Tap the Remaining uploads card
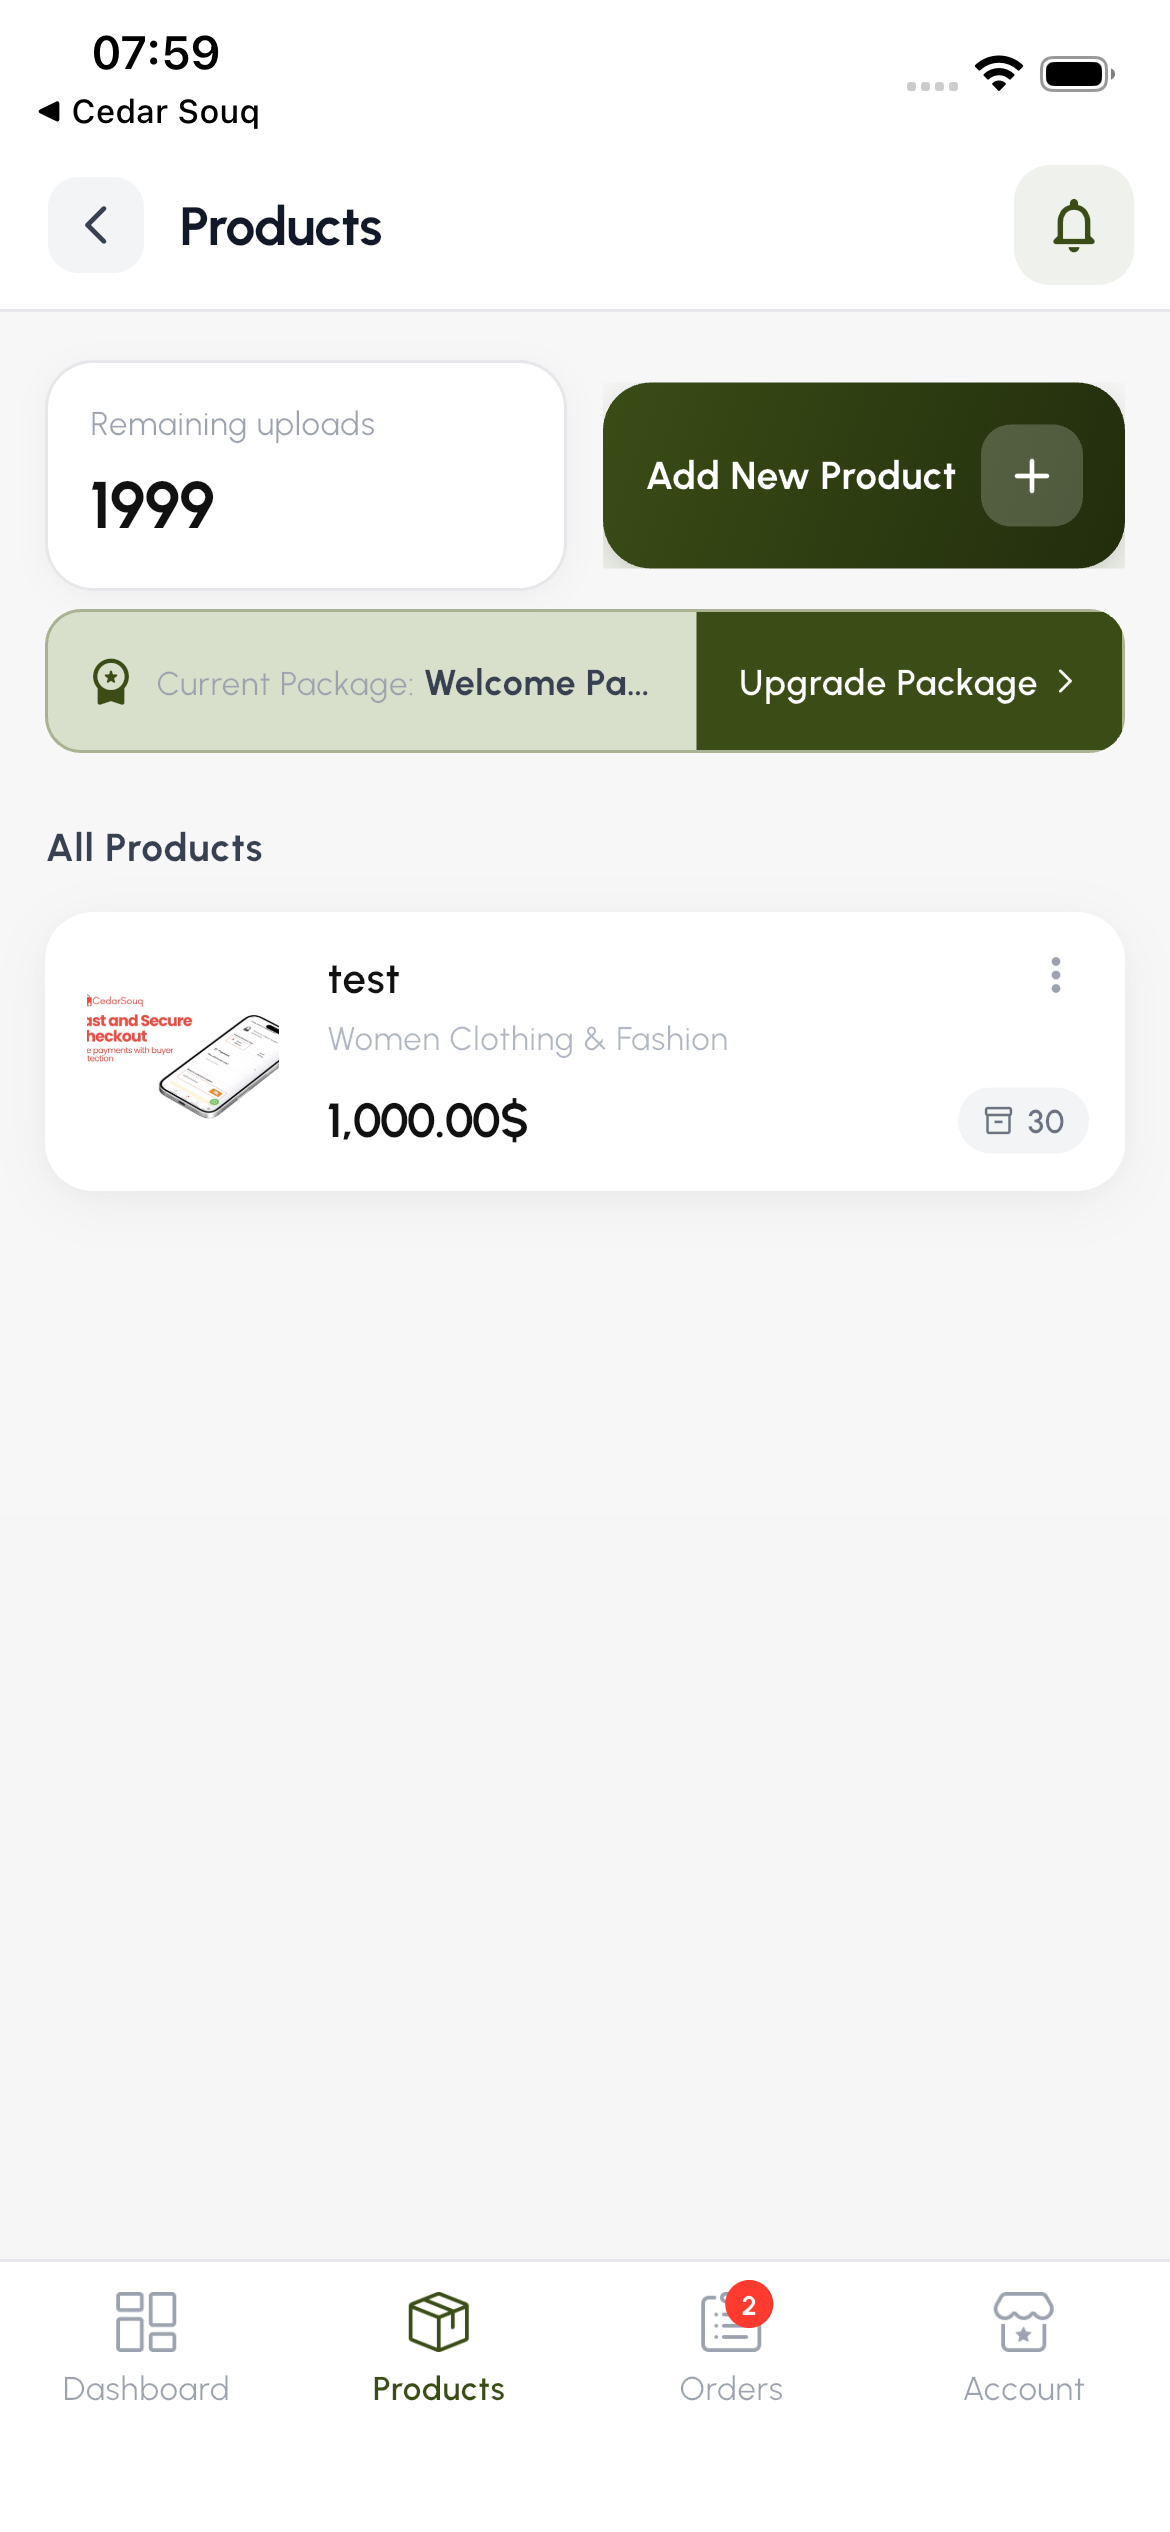This screenshot has height=2532, width=1170. point(306,476)
